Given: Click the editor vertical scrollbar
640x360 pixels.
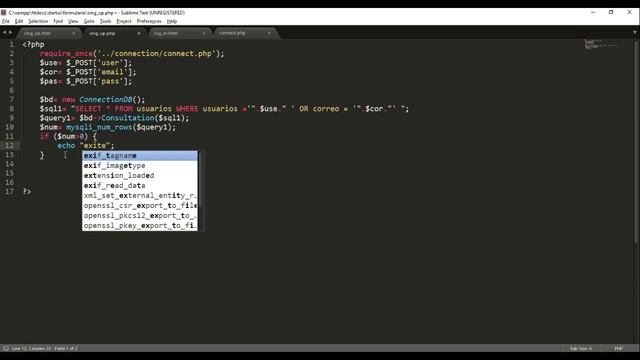Looking at the screenshot, I should (636, 143).
